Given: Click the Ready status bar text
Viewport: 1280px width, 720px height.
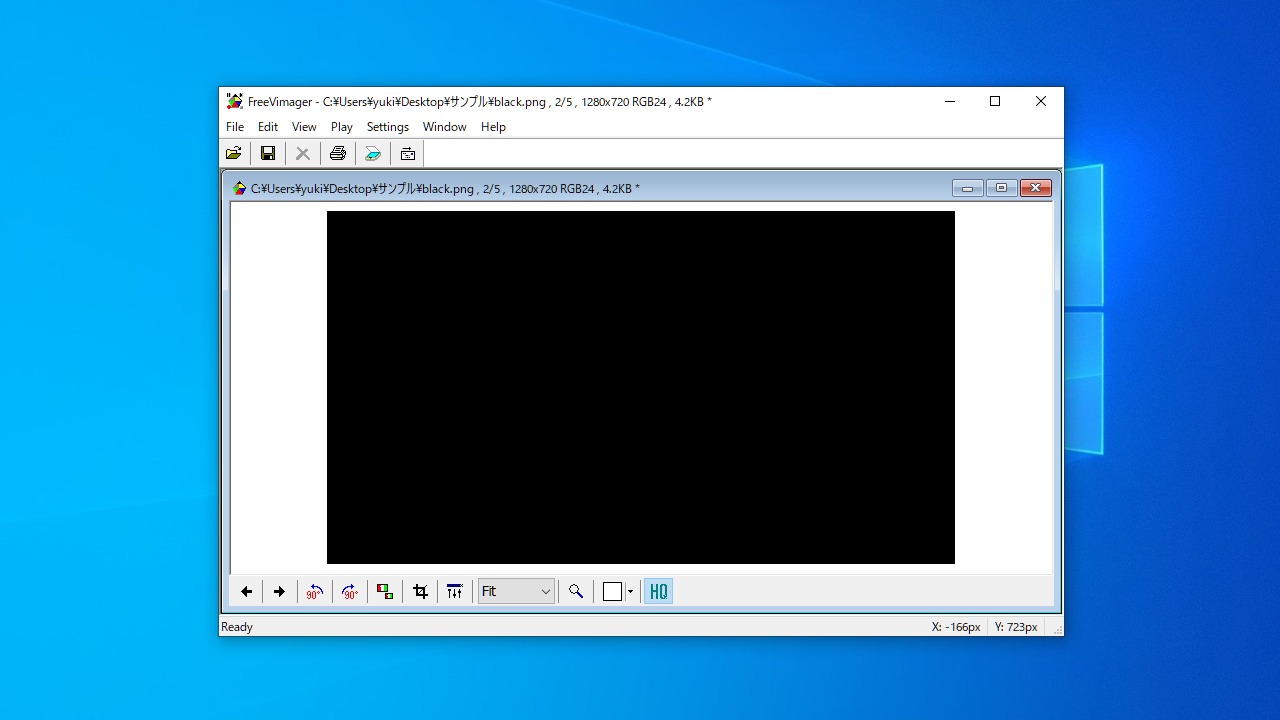Looking at the screenshot, I should [237, 627].
